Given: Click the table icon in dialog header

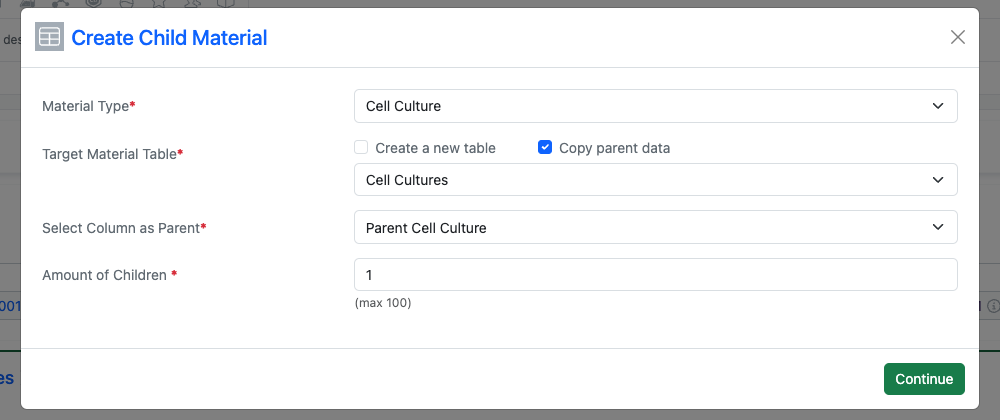Looking at the screenshot, I should [x=50, y=38].
